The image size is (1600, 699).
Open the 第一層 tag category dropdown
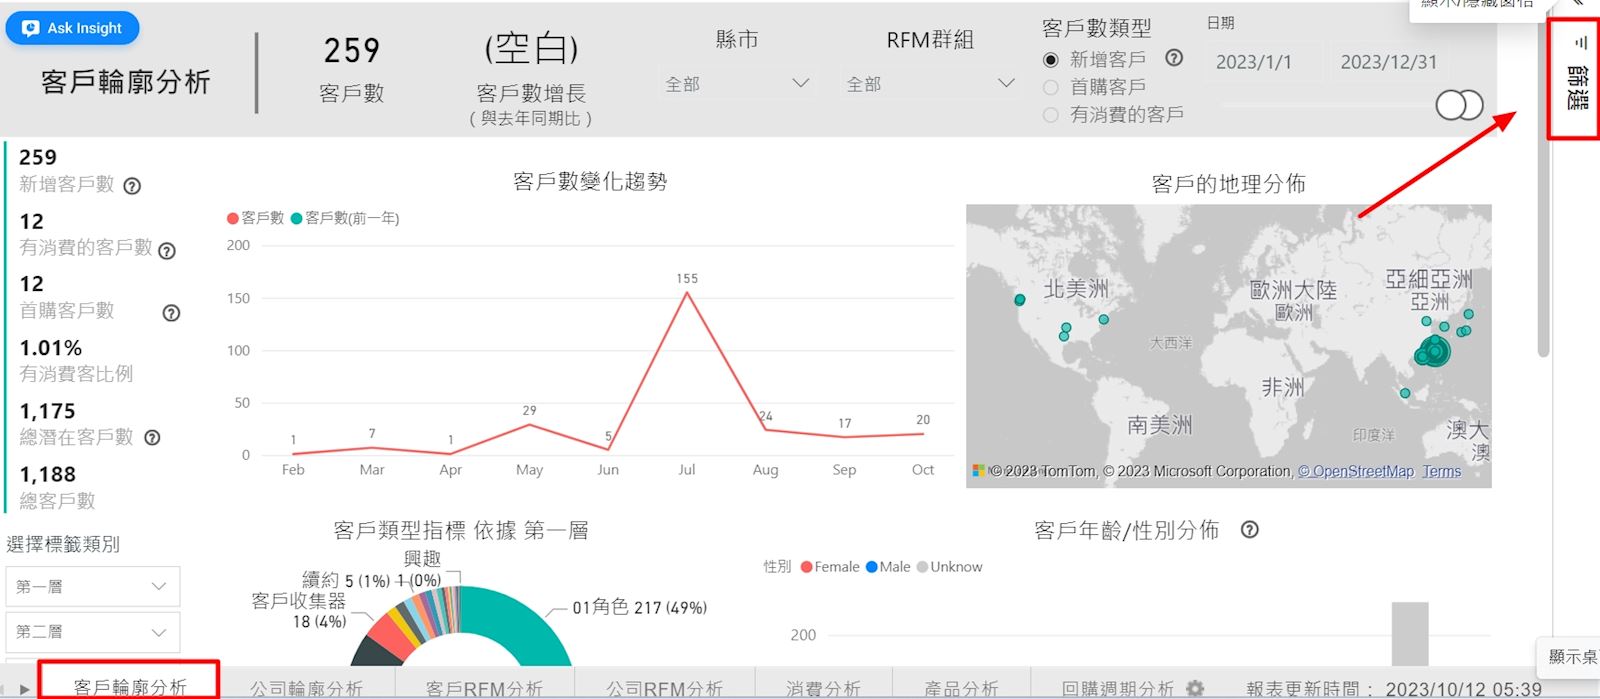pos(92,587)
